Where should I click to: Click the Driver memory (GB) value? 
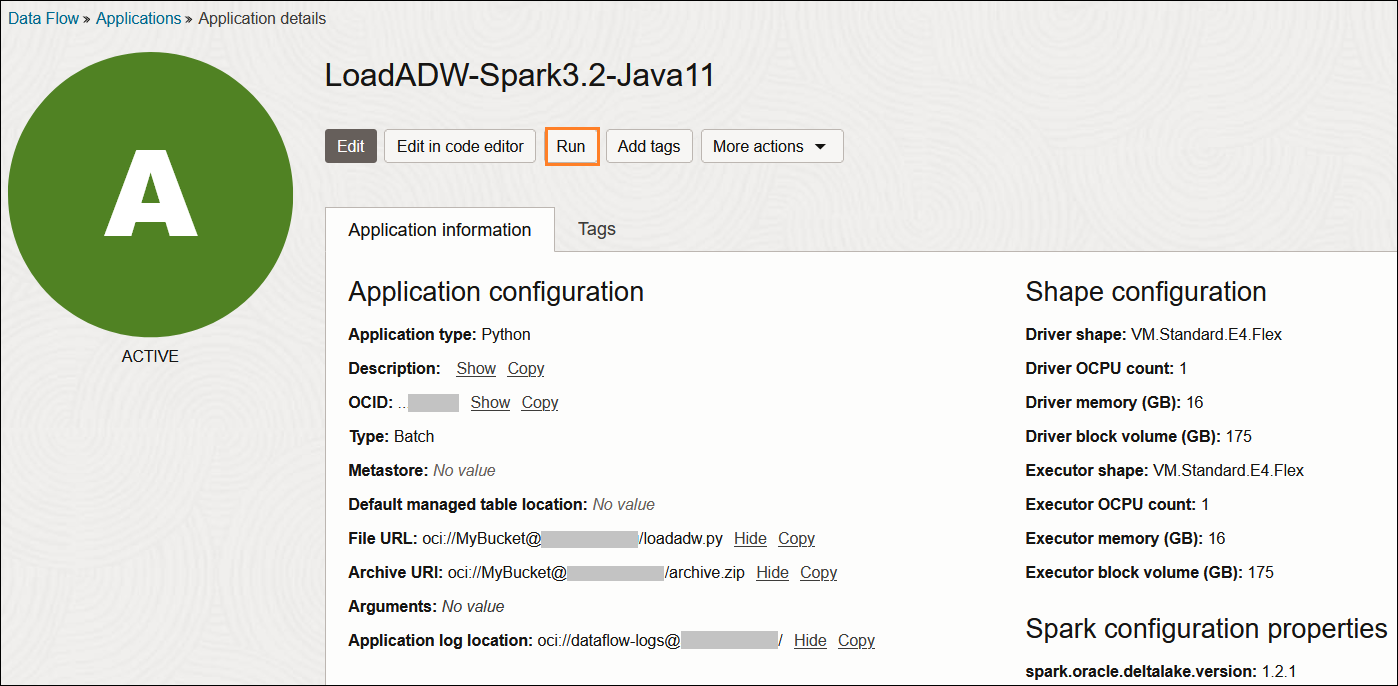coord(1194,402)
